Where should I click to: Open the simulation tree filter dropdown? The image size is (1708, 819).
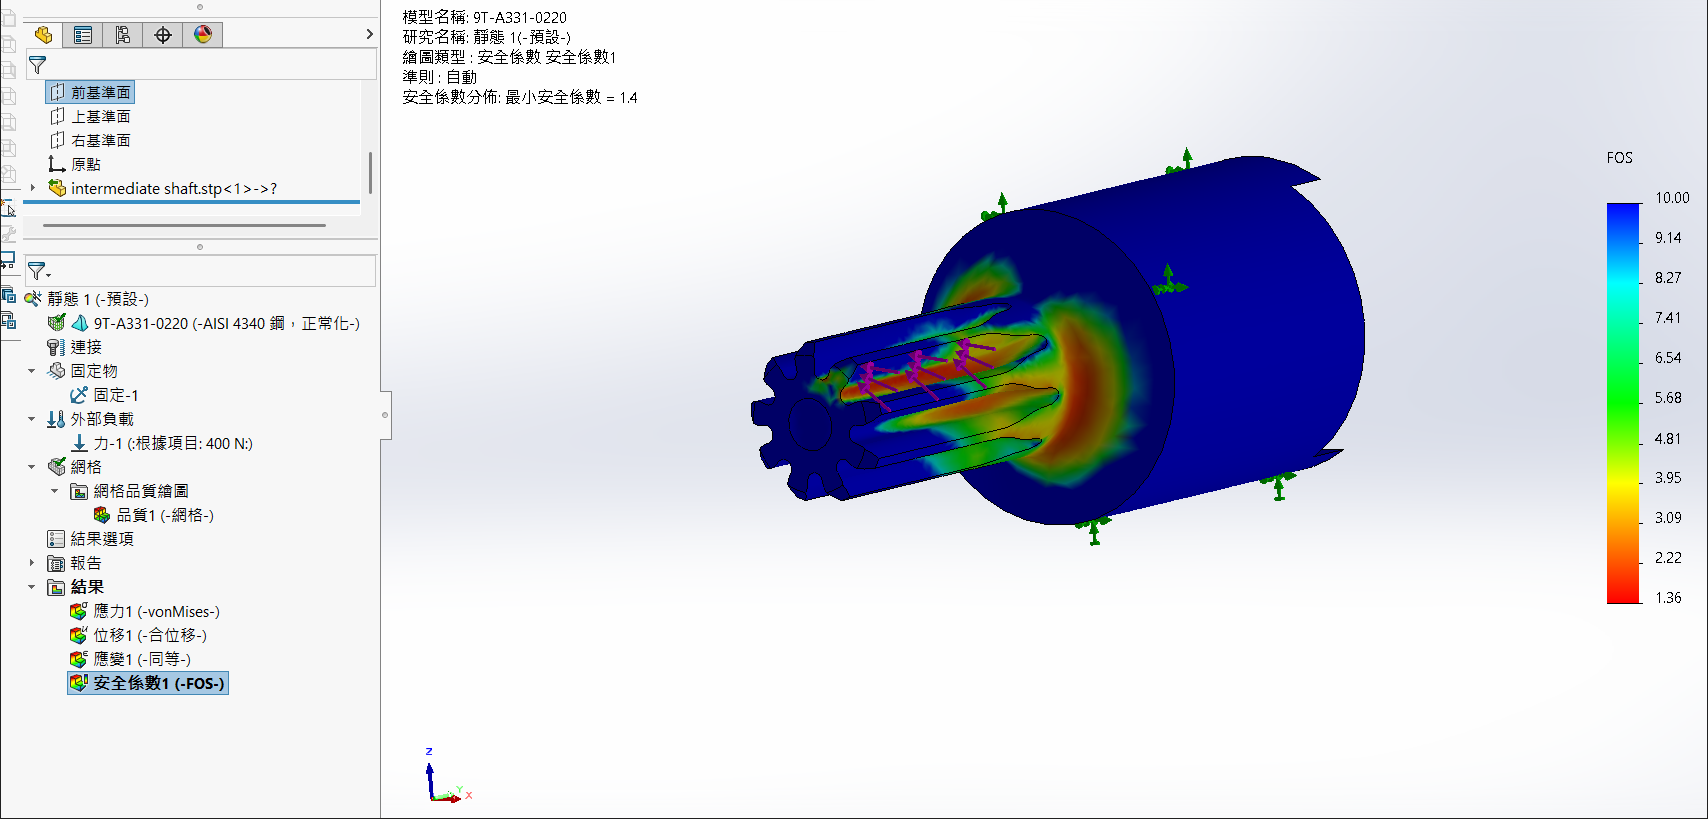tap(40, 271)
